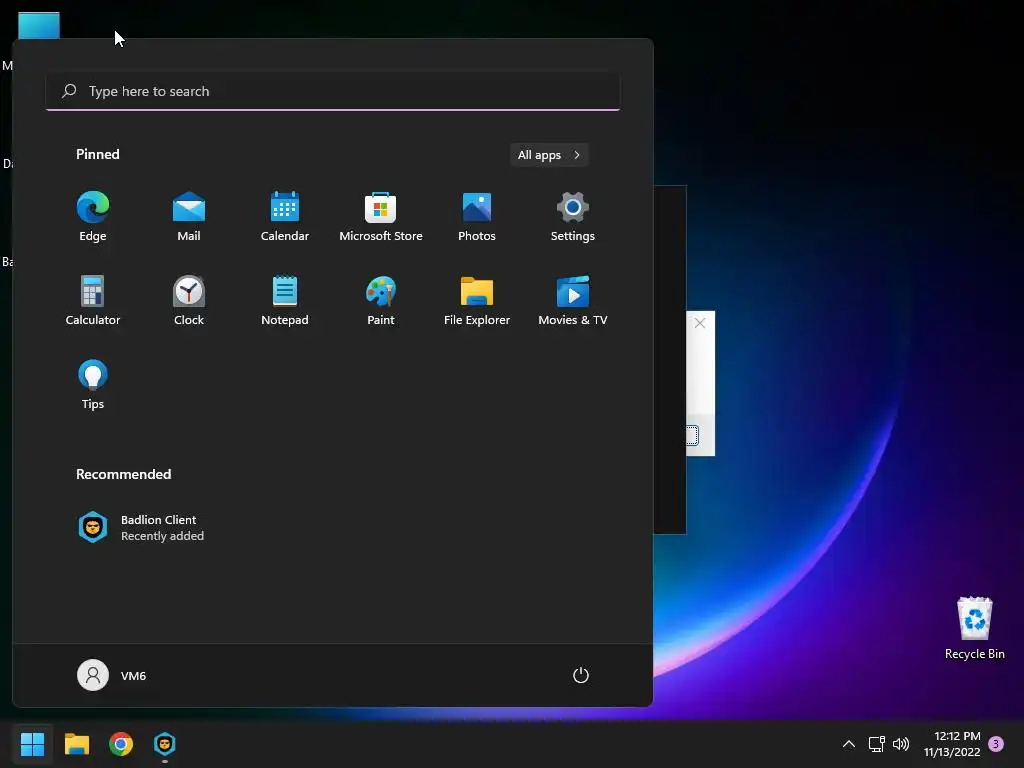Close the dialog behind the Start menu
1024x768 pixels.
tap(699, 323)
